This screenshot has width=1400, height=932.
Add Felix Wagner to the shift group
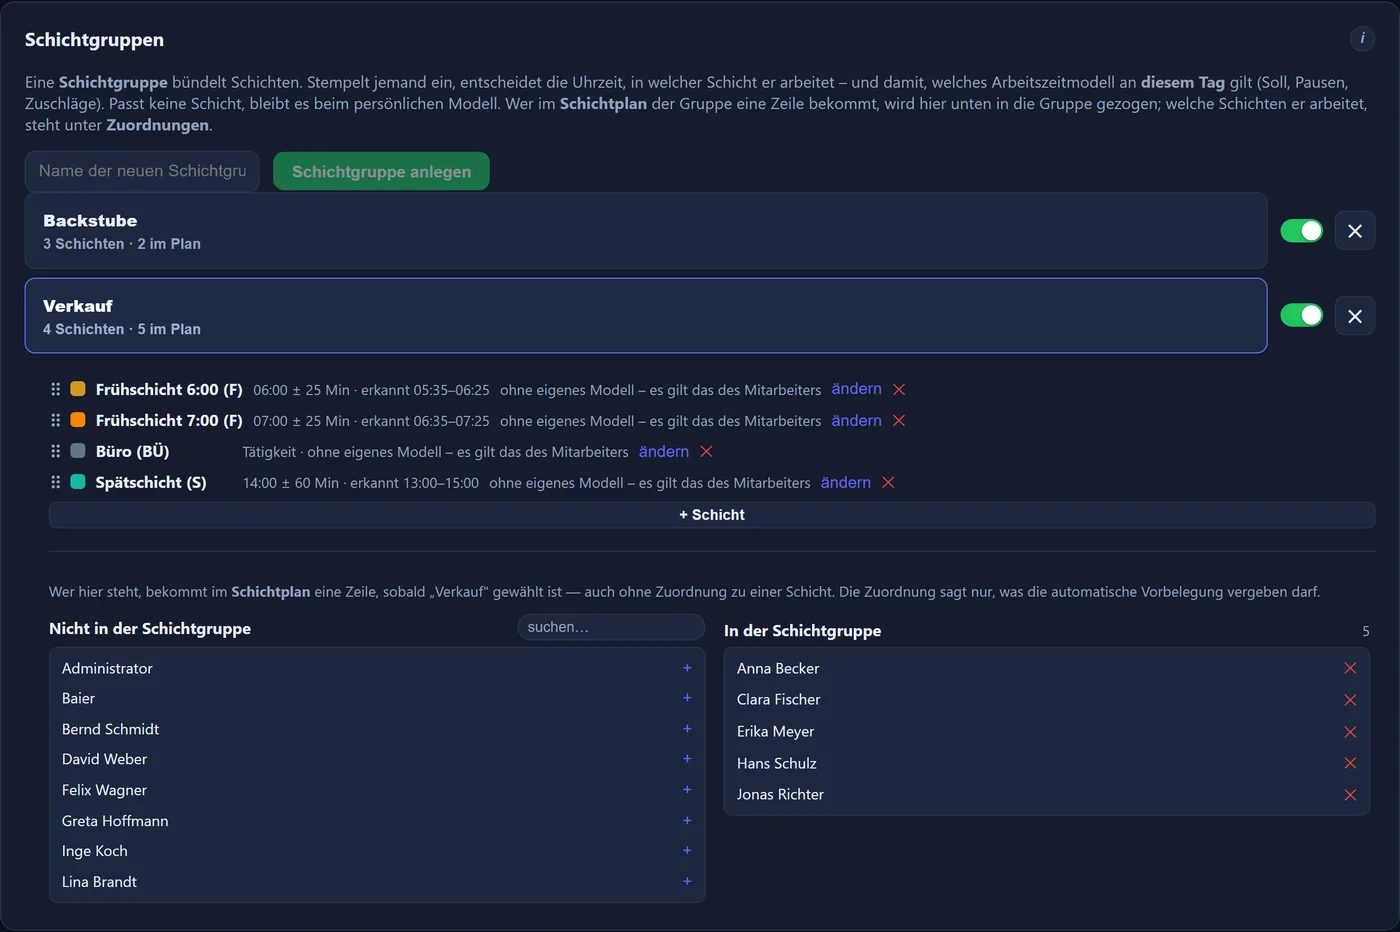pyautogui.click(x=687, y=790)
